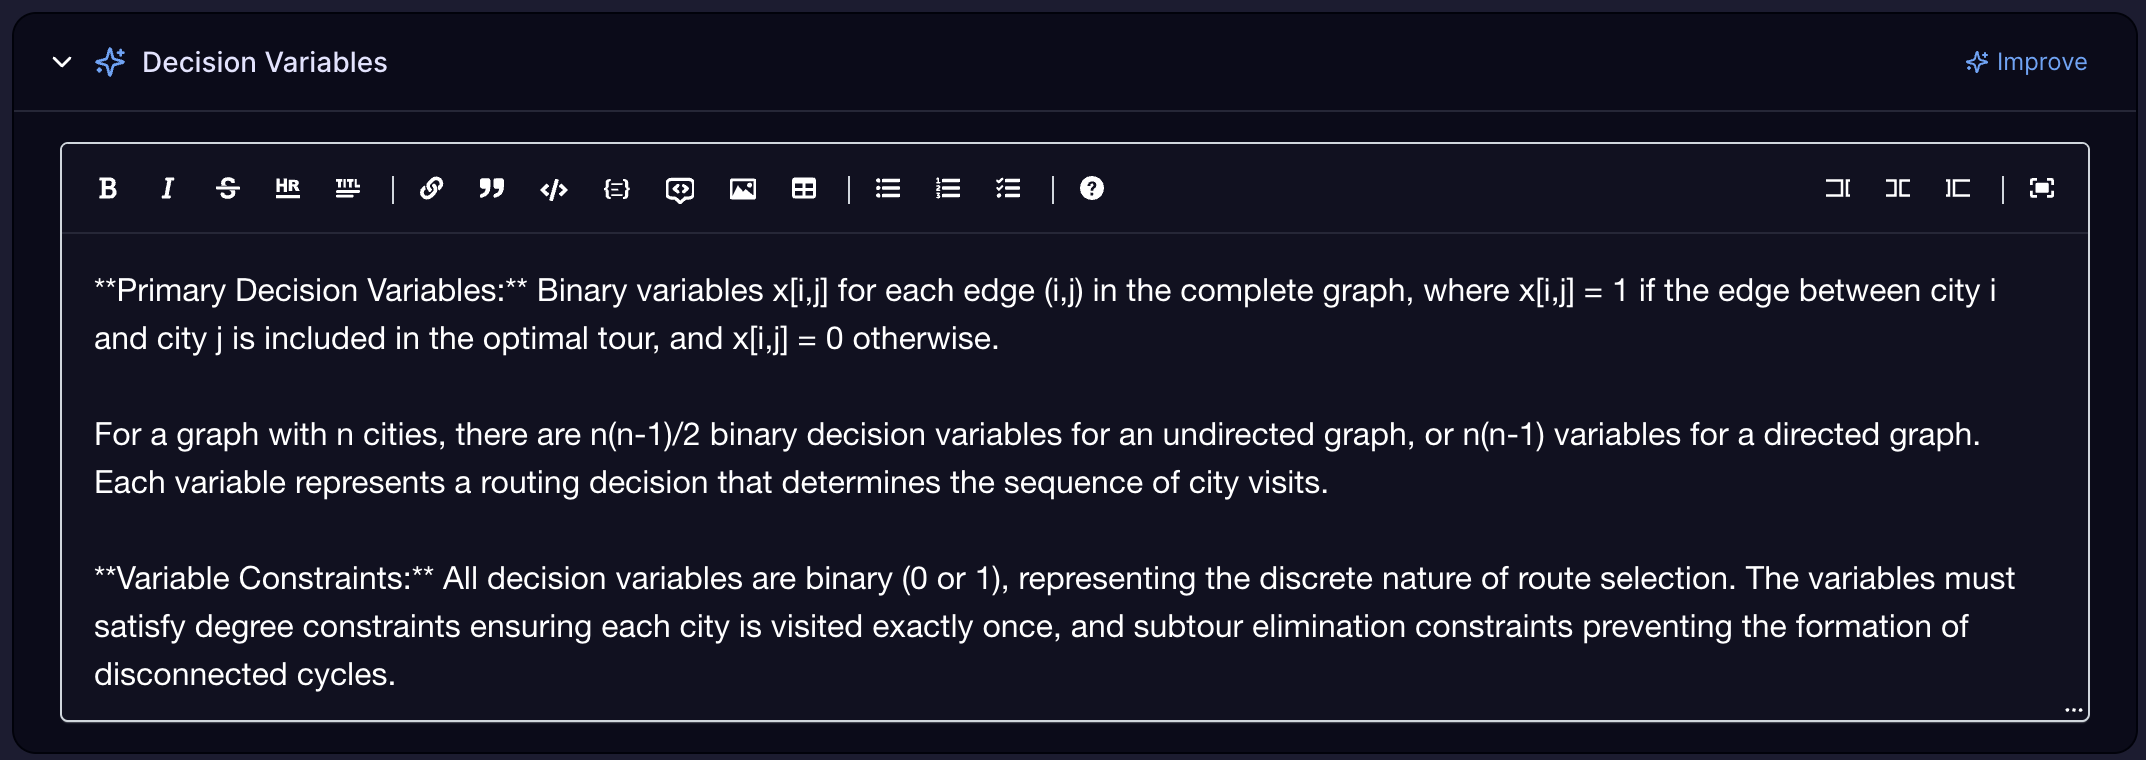
Task: Toggle italic formatting
Action: [168, 189]
